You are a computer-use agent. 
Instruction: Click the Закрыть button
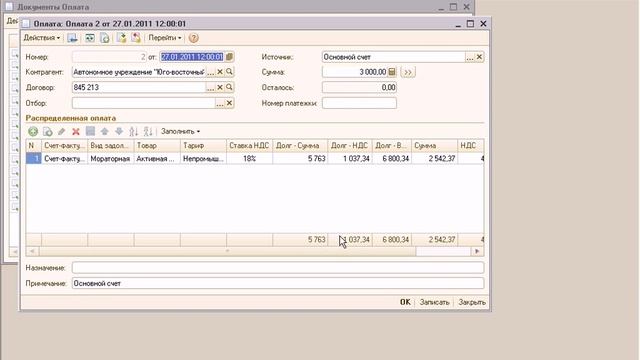coord(472,302)
